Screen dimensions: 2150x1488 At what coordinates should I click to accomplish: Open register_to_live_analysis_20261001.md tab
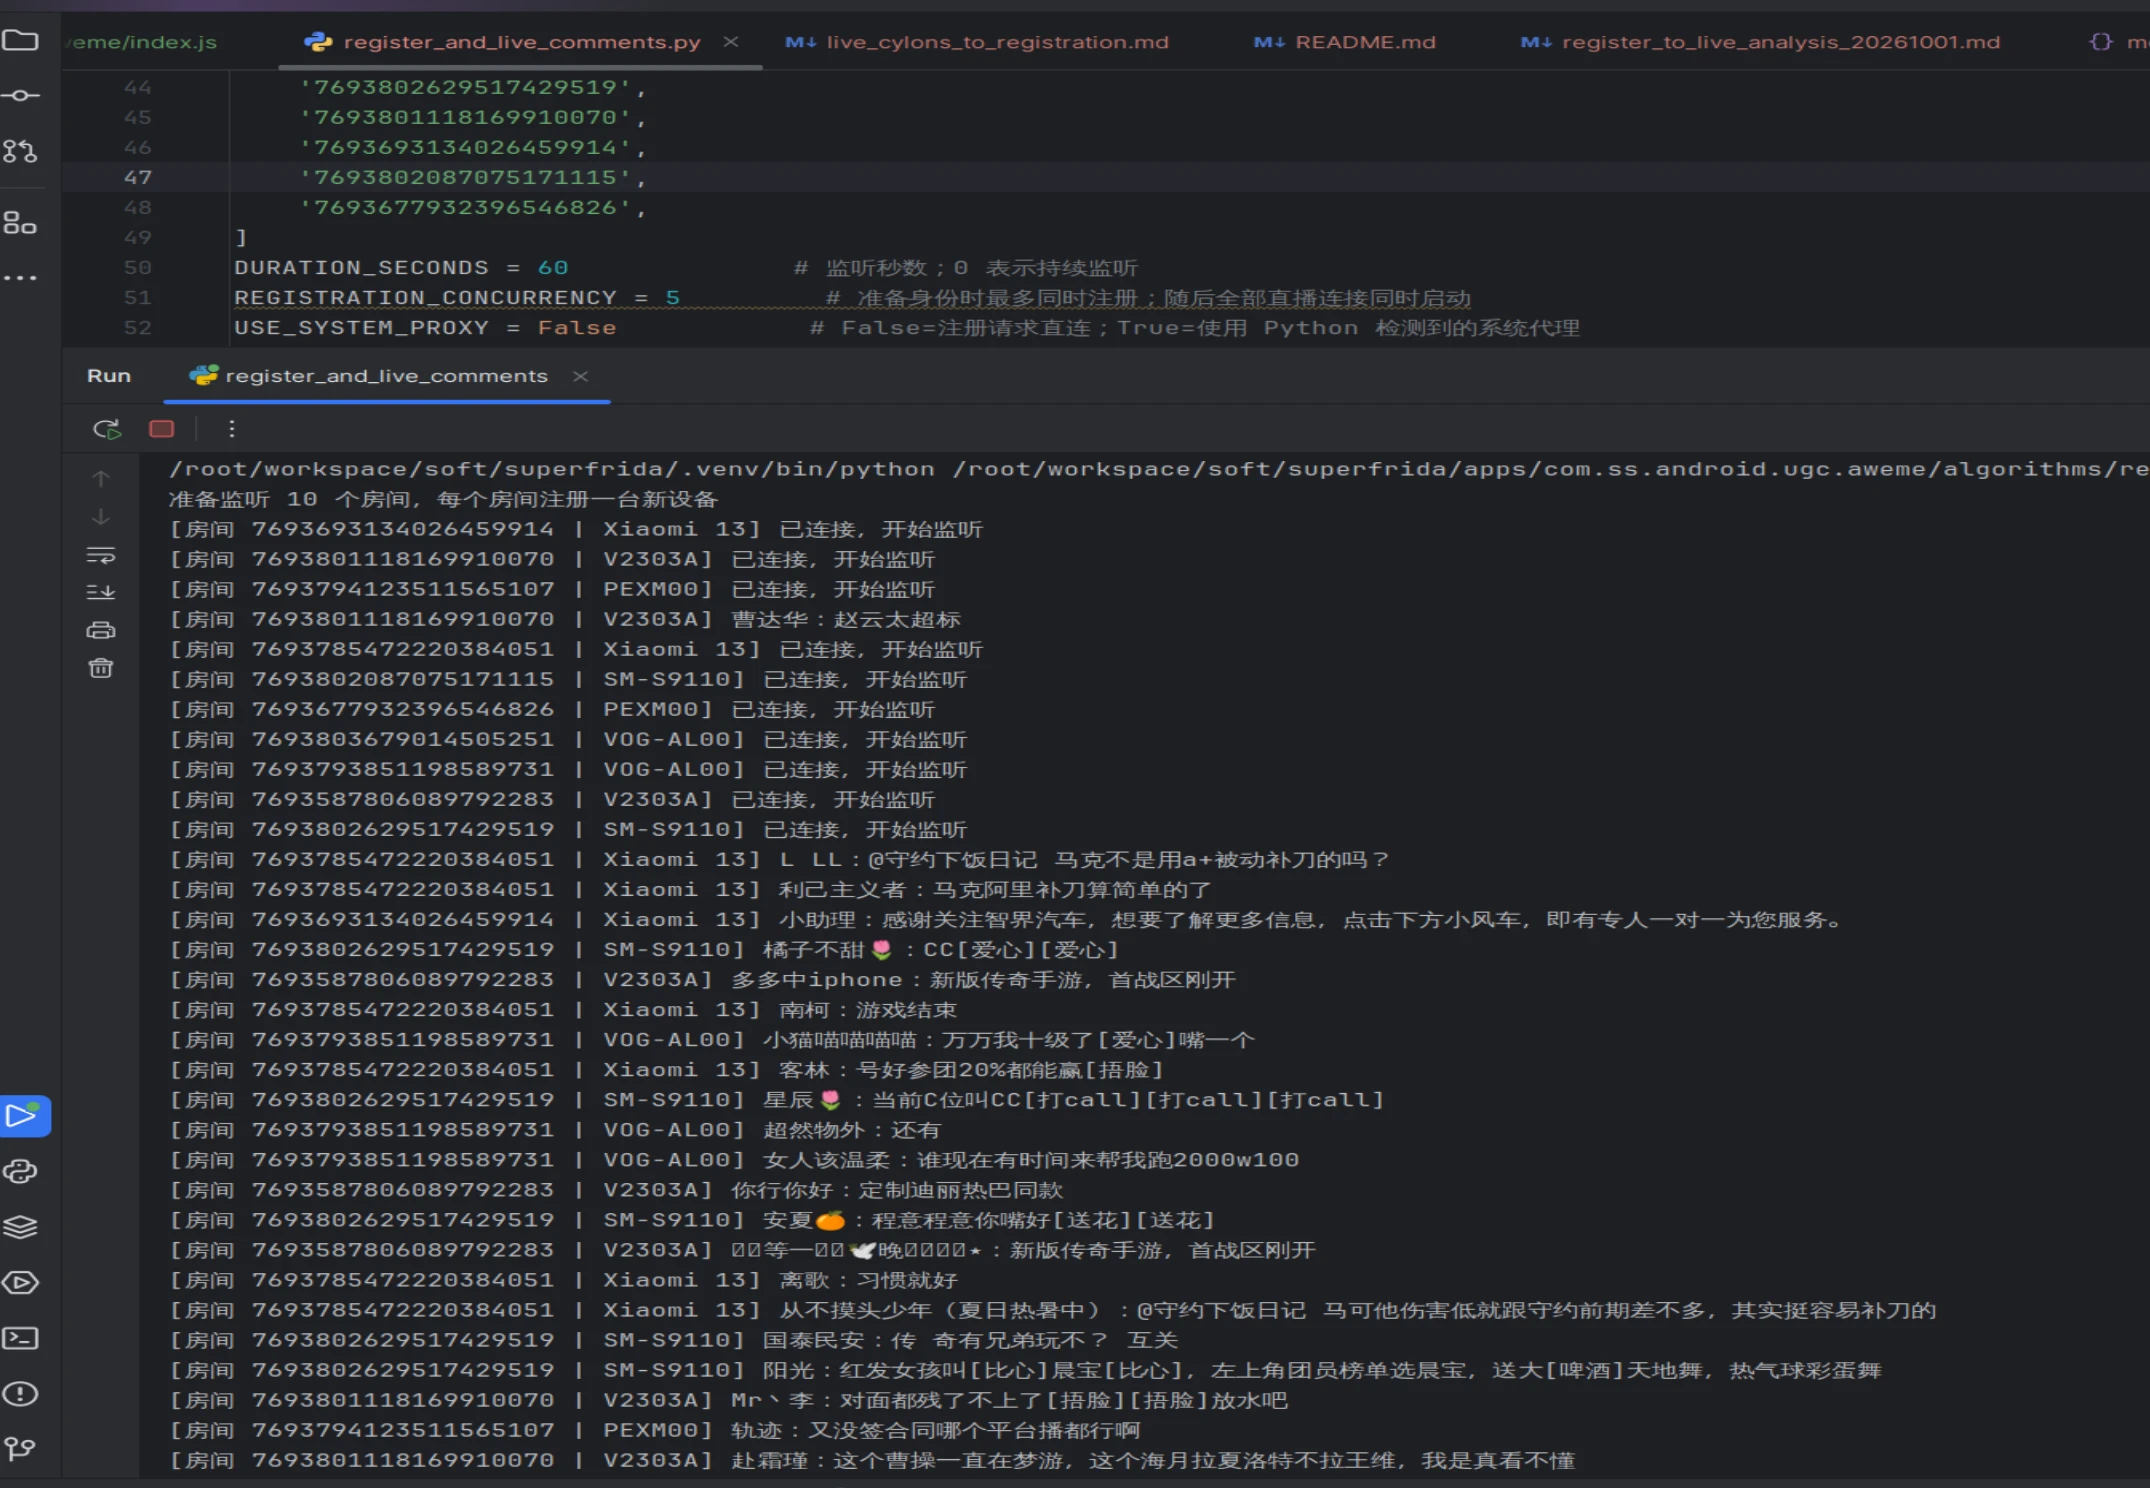pyautogui.click(x=1761, y=42)
